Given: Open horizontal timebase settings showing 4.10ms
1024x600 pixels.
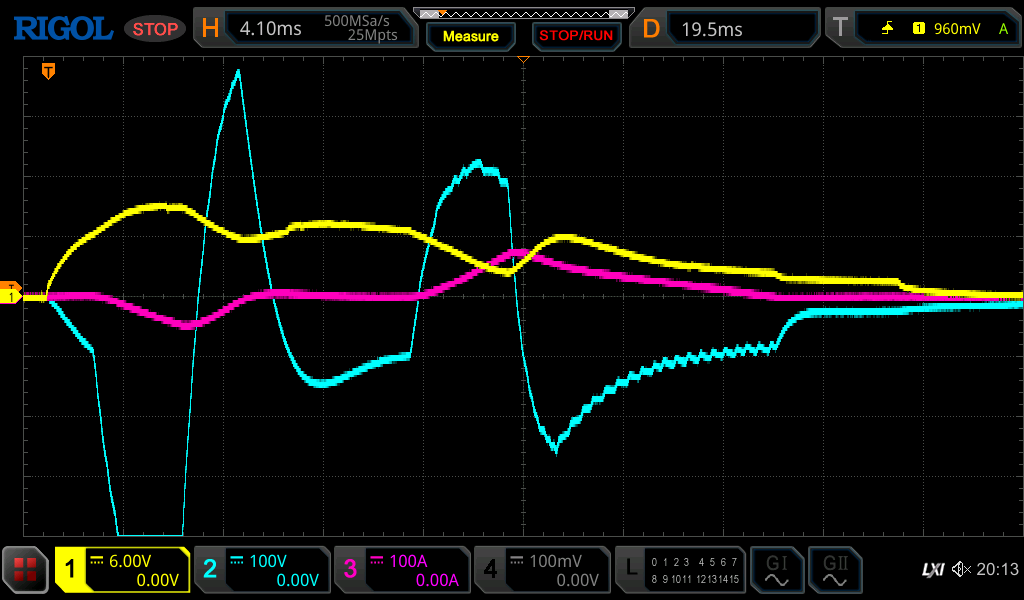Looking at the screenshot, I should click(306, 29).
